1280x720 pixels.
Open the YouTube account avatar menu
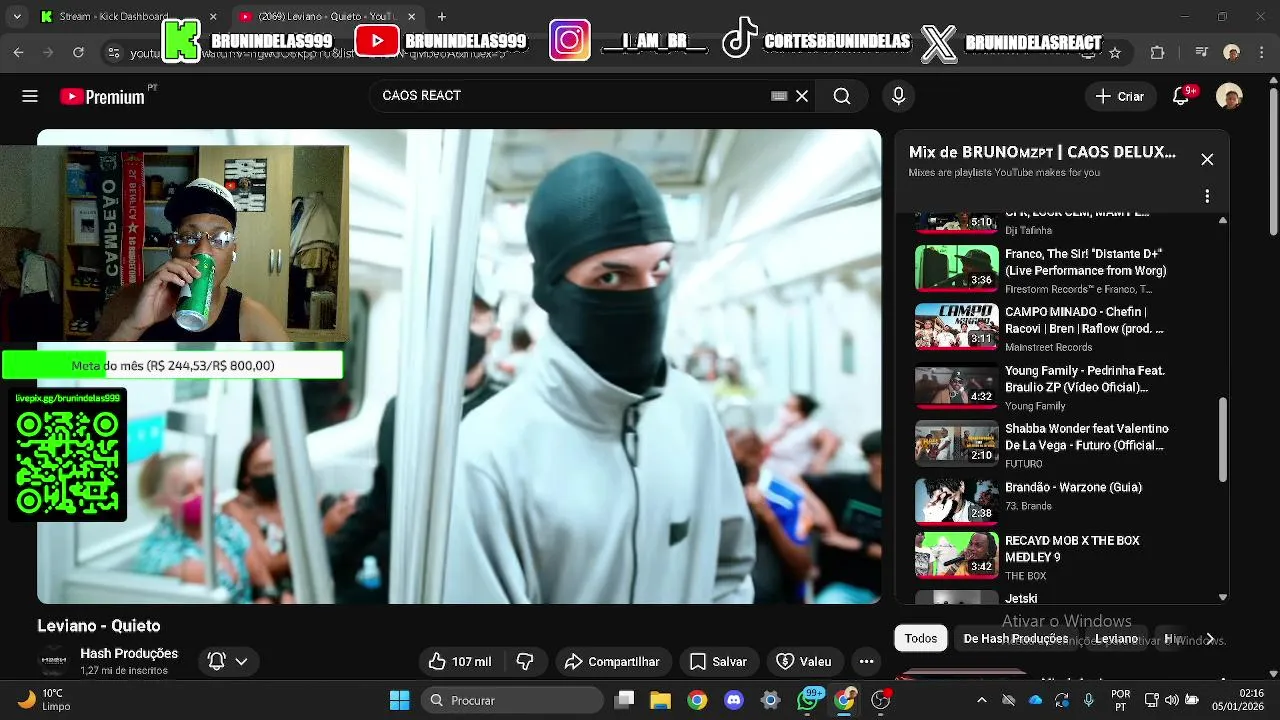[1229, 96]
